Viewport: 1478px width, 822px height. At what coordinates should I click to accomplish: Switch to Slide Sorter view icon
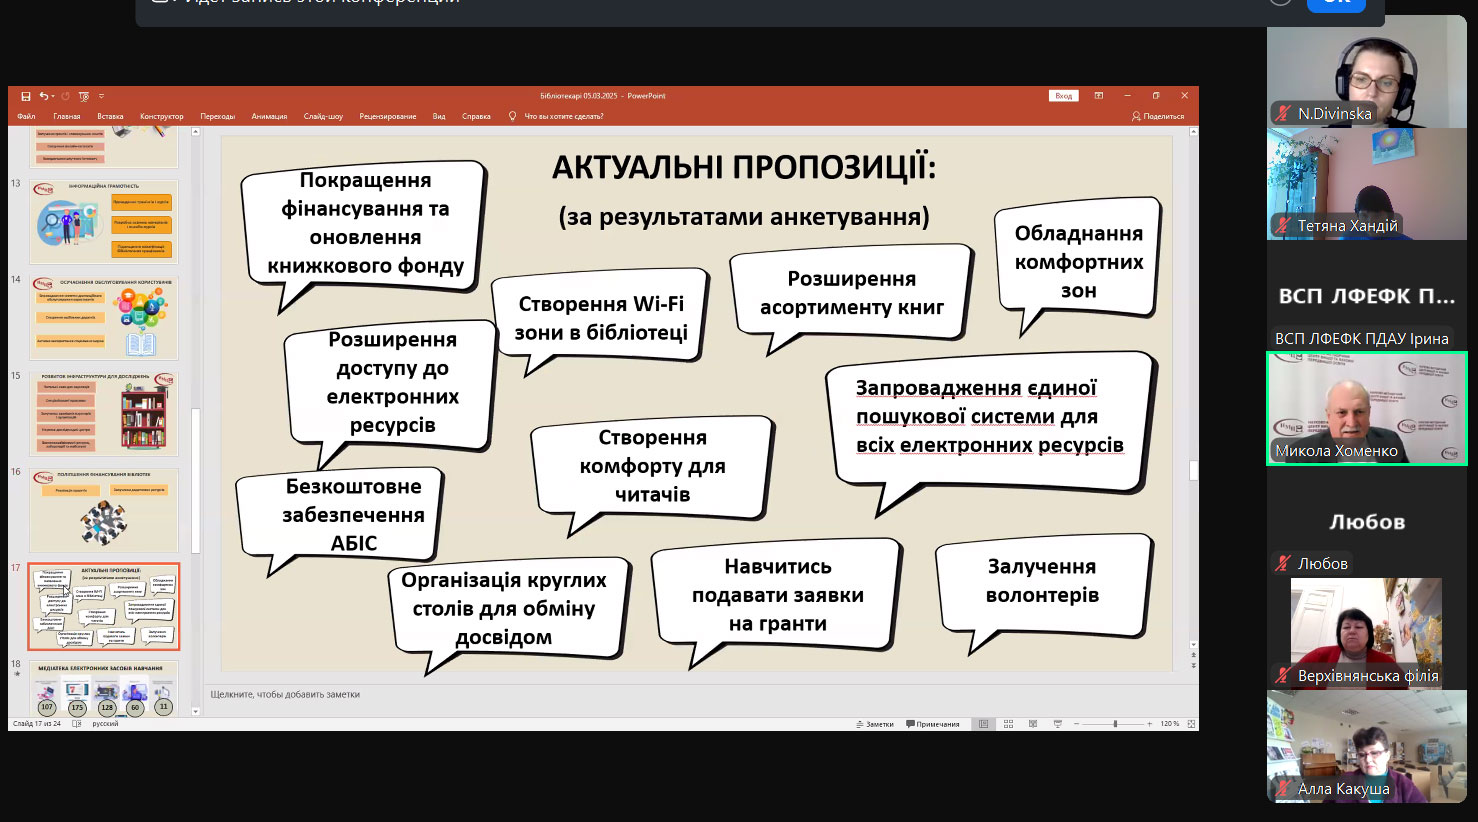[1008, 724]
